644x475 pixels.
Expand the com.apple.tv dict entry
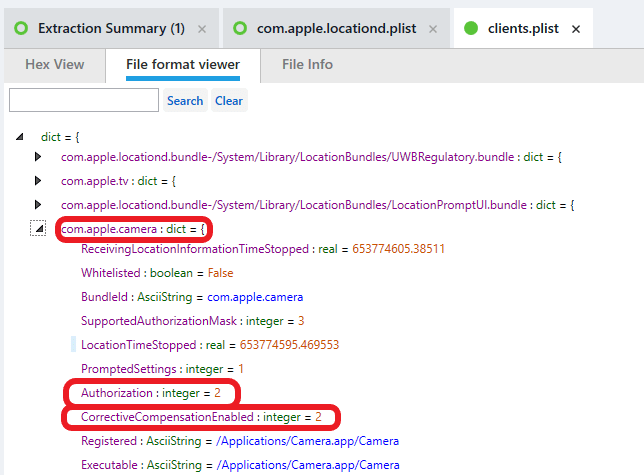[x=38, y=181]
